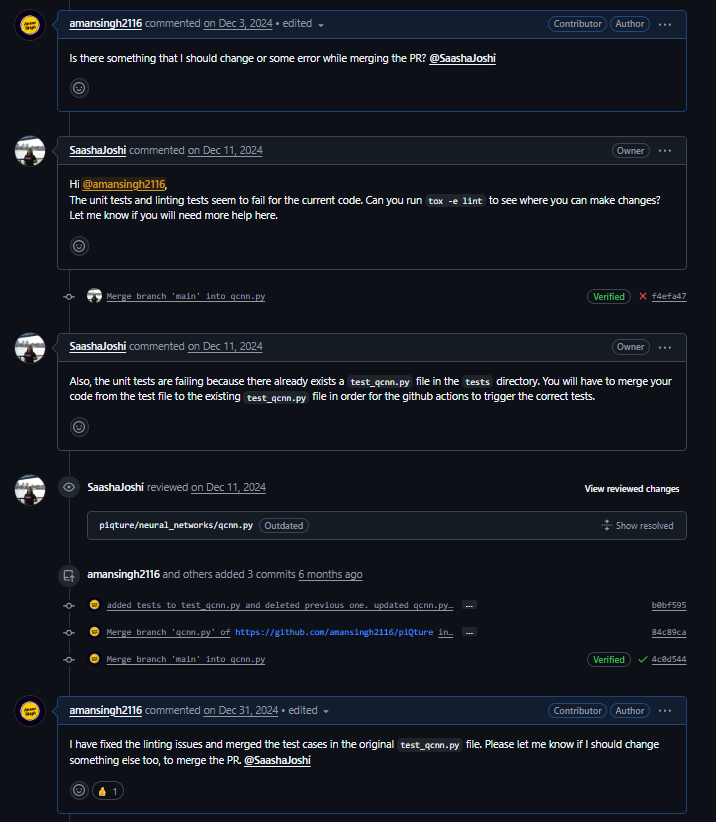Screen dimensions: 716x822
Task: Click the commit icon beside 'Merge branch main into qcnn.py'
Action: [69, 296]
